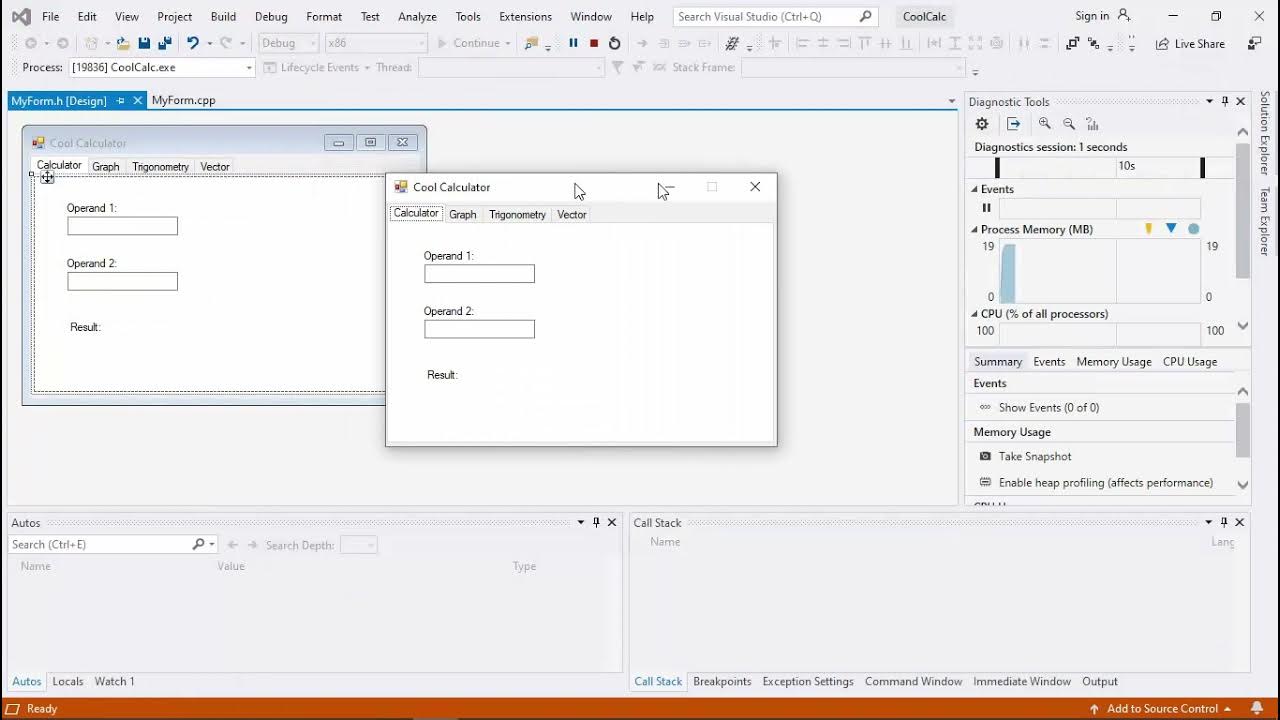This screenshot has height=720, width=1280.
Task: Click the 10s mark on diagnostics timeline
Action: (1126, 166)
